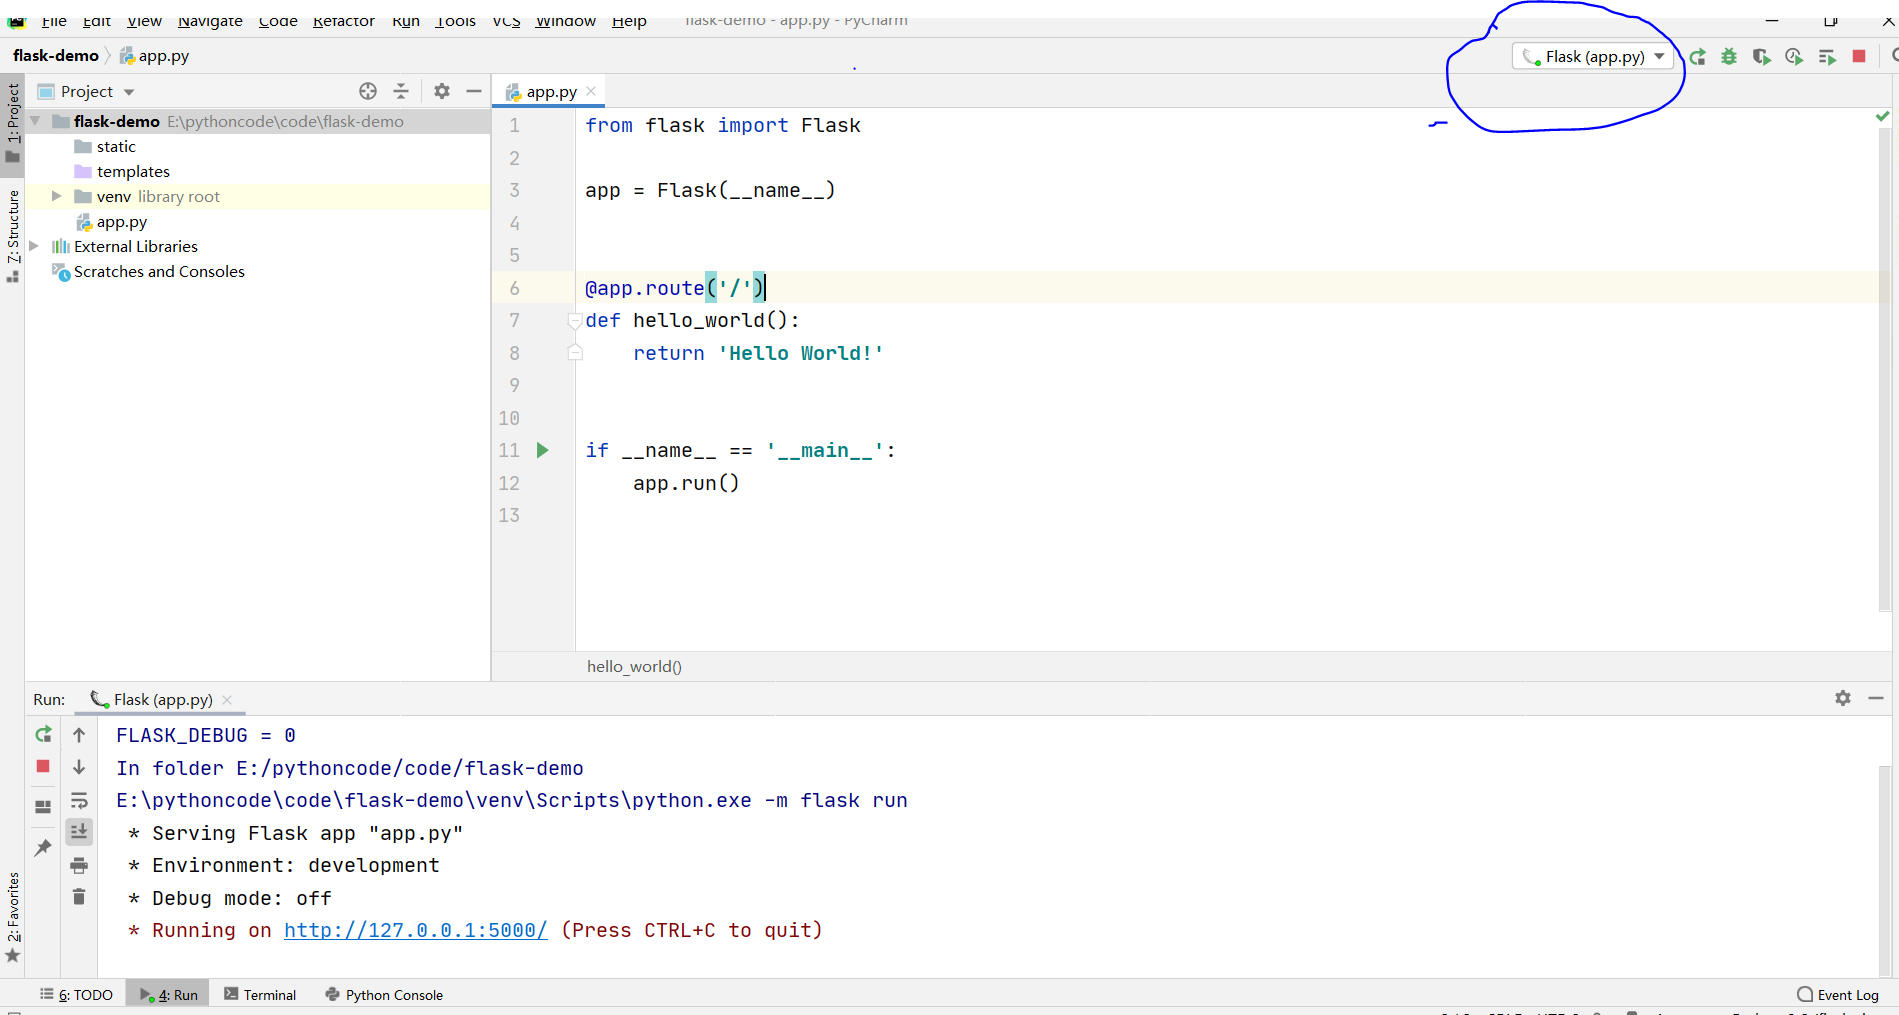Open Flask (app.py) run configuration dropdown
This screenshot has height=1015, width=1899.
click(1593, 57)
